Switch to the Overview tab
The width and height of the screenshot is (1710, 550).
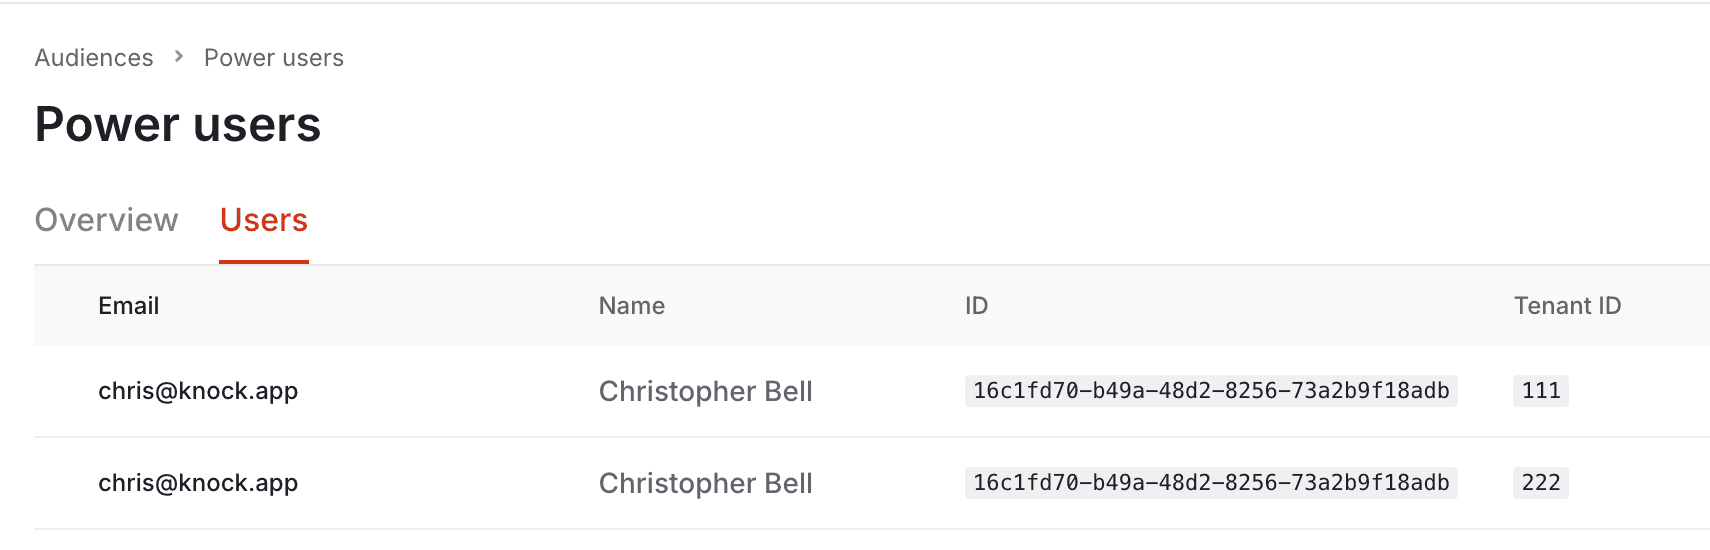pyautogui.click(x=106, y=220)
